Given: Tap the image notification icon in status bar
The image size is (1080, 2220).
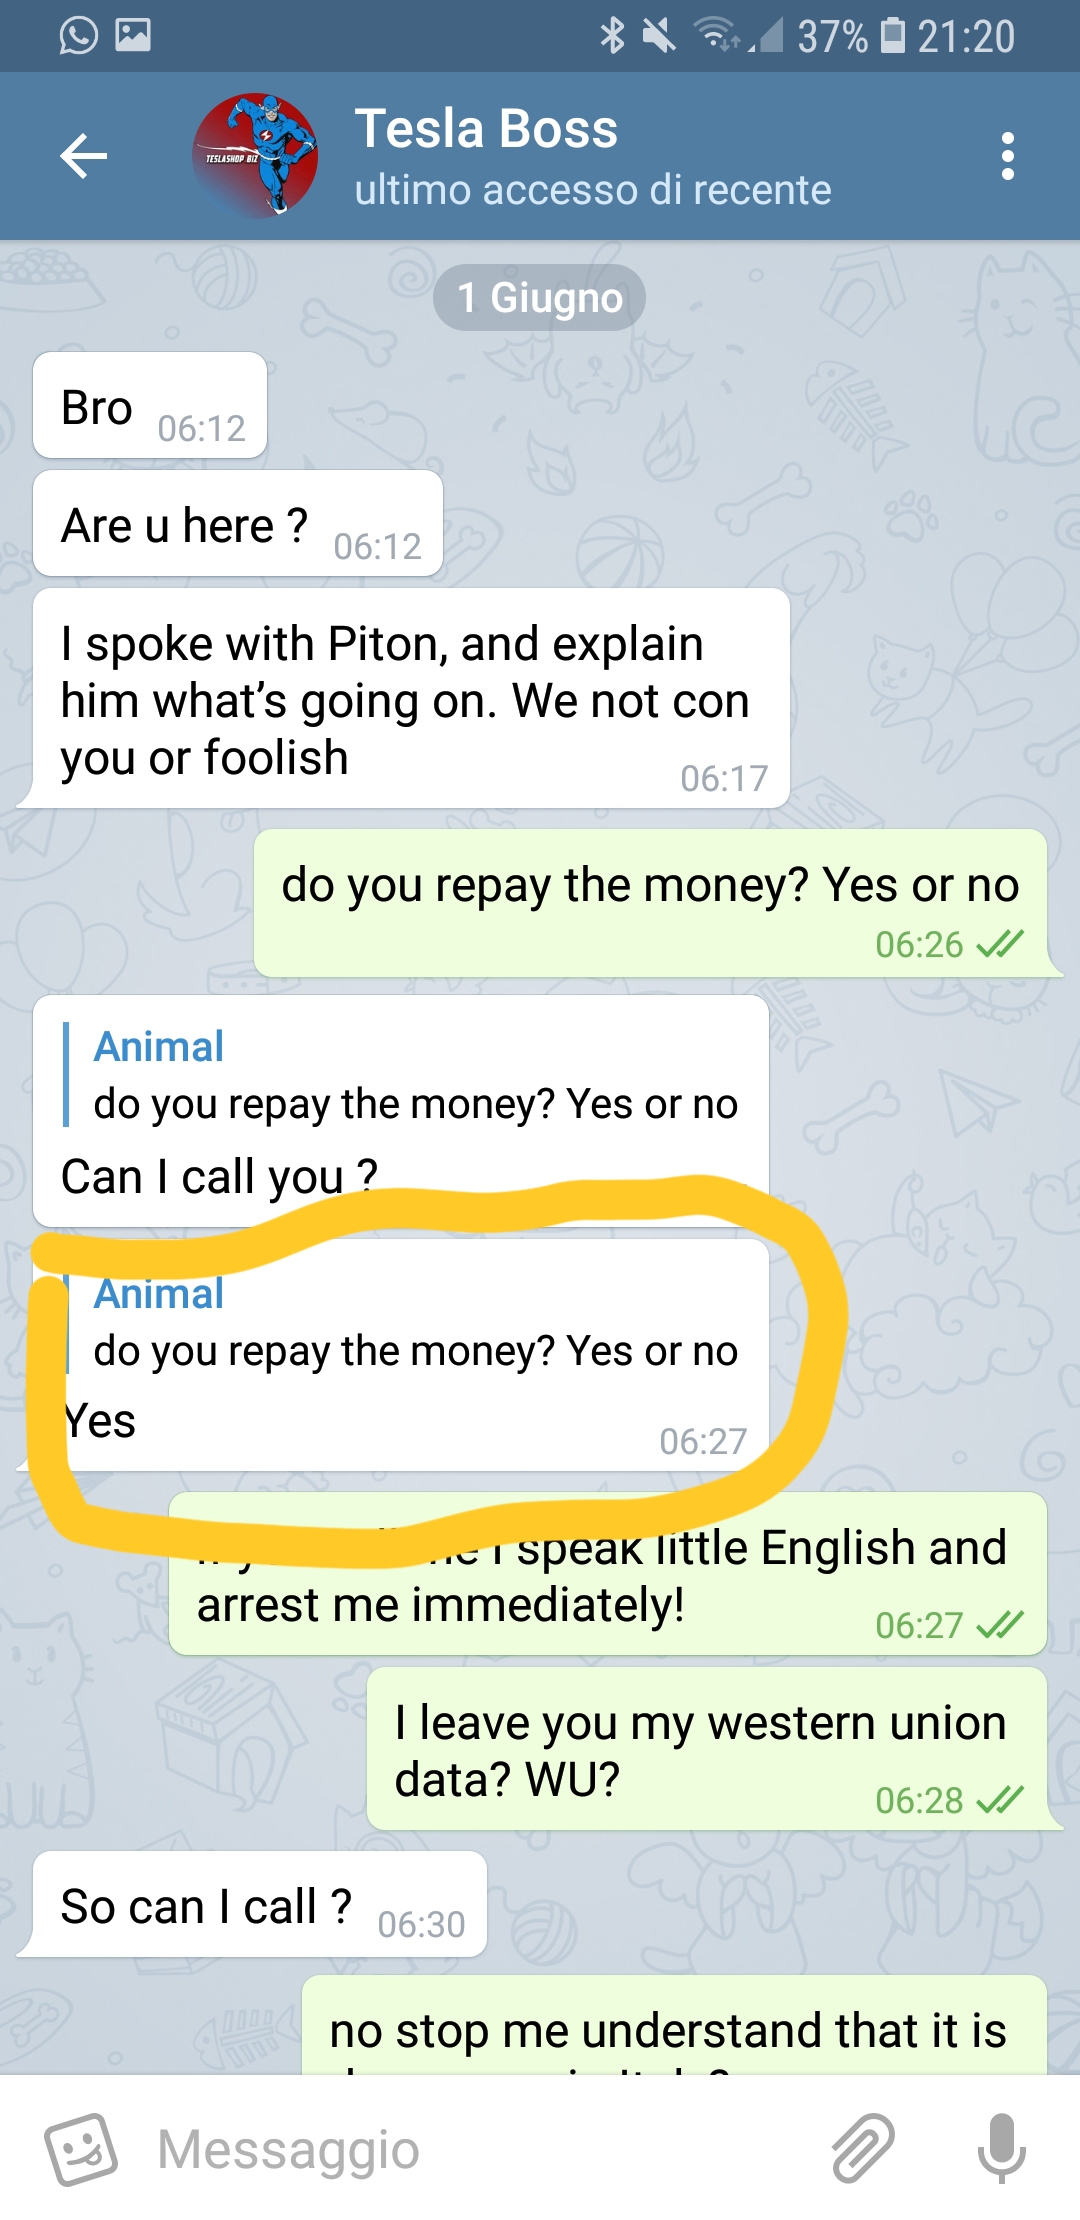Looking at the screenshot, I should click(x=133, y=36).
